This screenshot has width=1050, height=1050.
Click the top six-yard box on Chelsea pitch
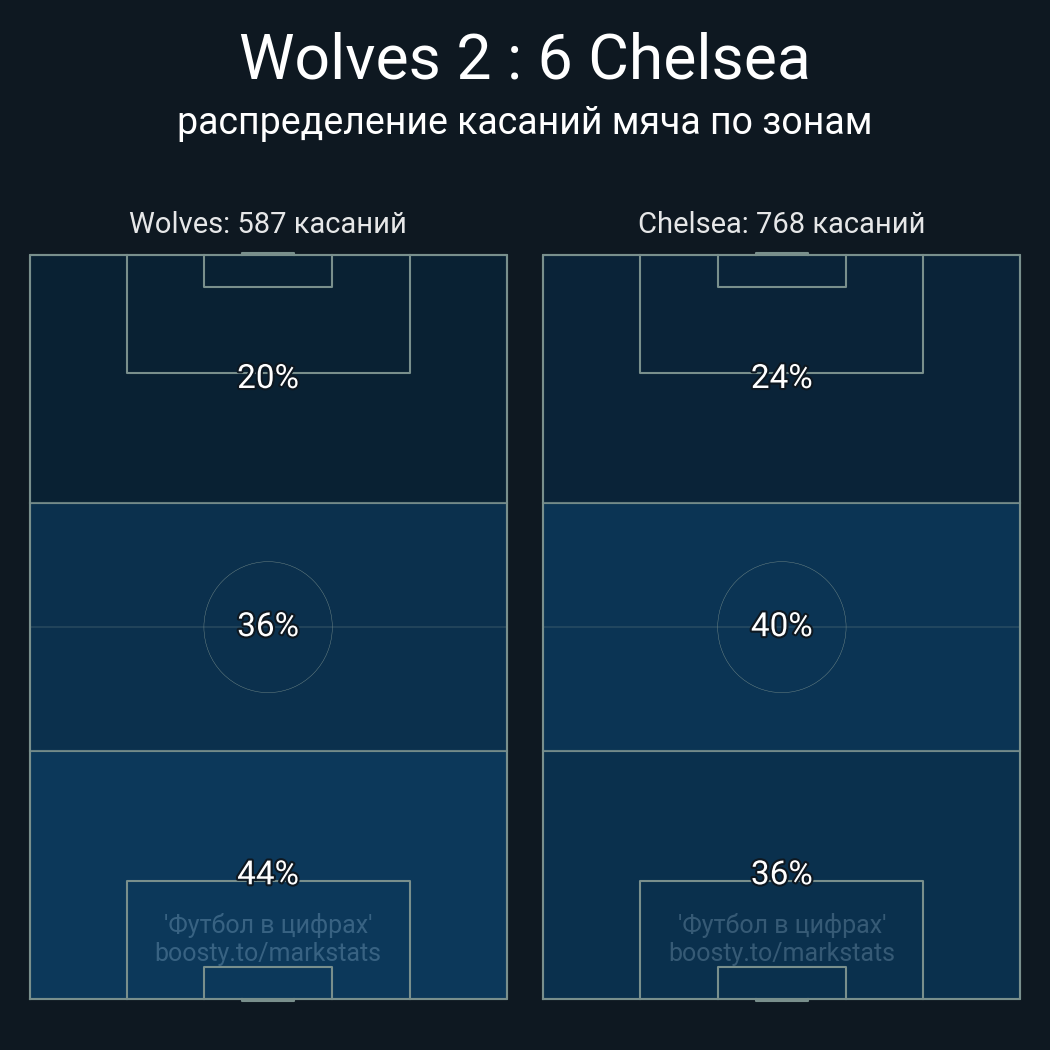(x=781, y=271)
